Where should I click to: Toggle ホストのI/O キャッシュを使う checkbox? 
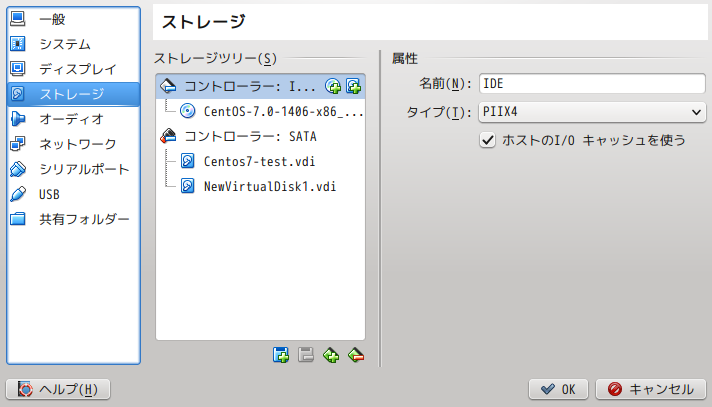(487, 140)
